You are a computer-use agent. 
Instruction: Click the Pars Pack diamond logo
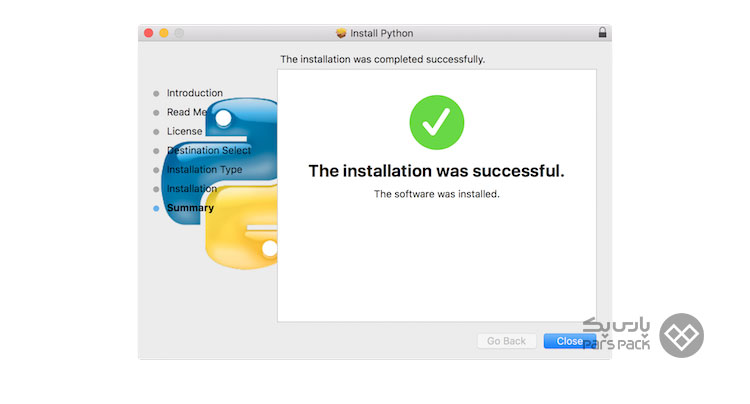[682, 335]
